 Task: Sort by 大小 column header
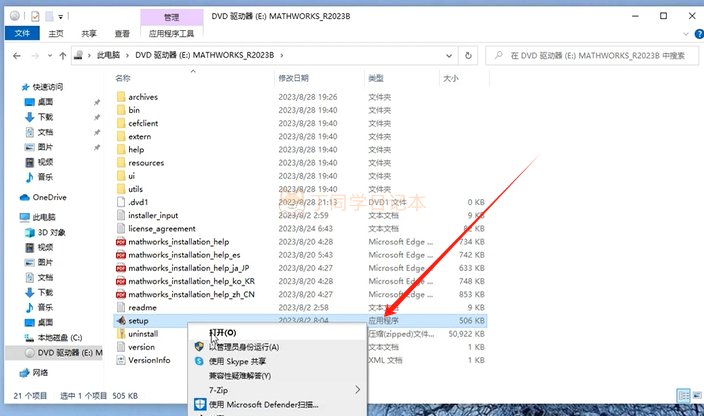[x=451, y=78]
